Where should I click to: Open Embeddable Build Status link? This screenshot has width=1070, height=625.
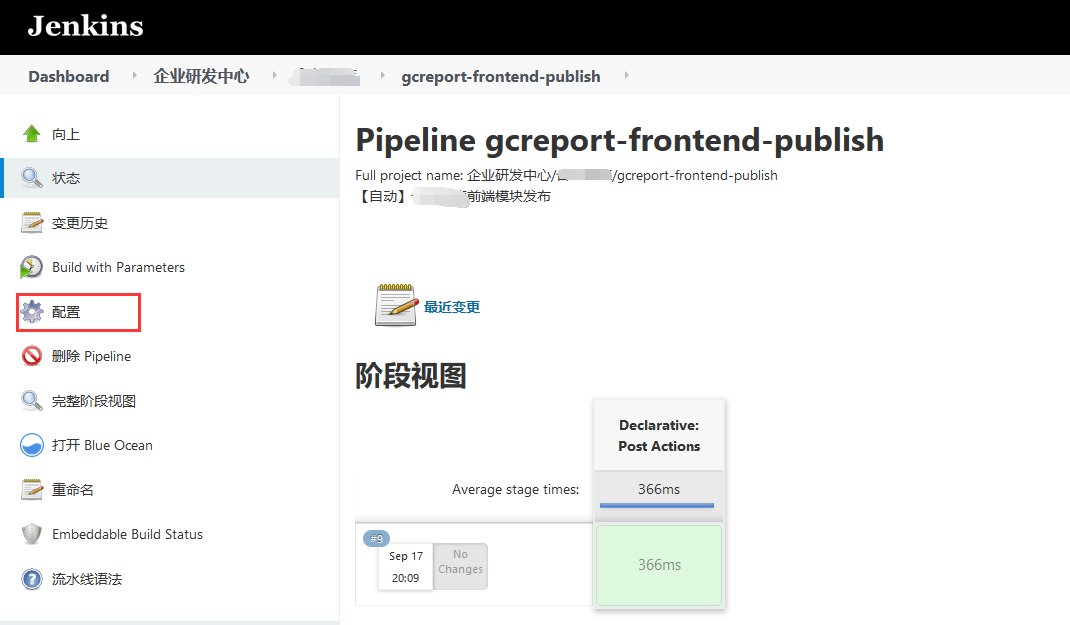point(128,534)
